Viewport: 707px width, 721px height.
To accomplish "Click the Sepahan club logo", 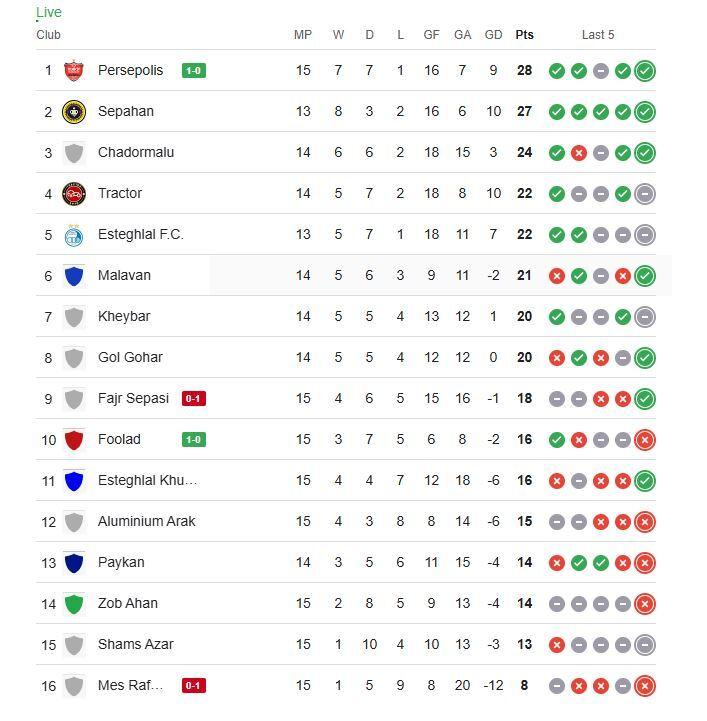I will [x=73, y=112].
